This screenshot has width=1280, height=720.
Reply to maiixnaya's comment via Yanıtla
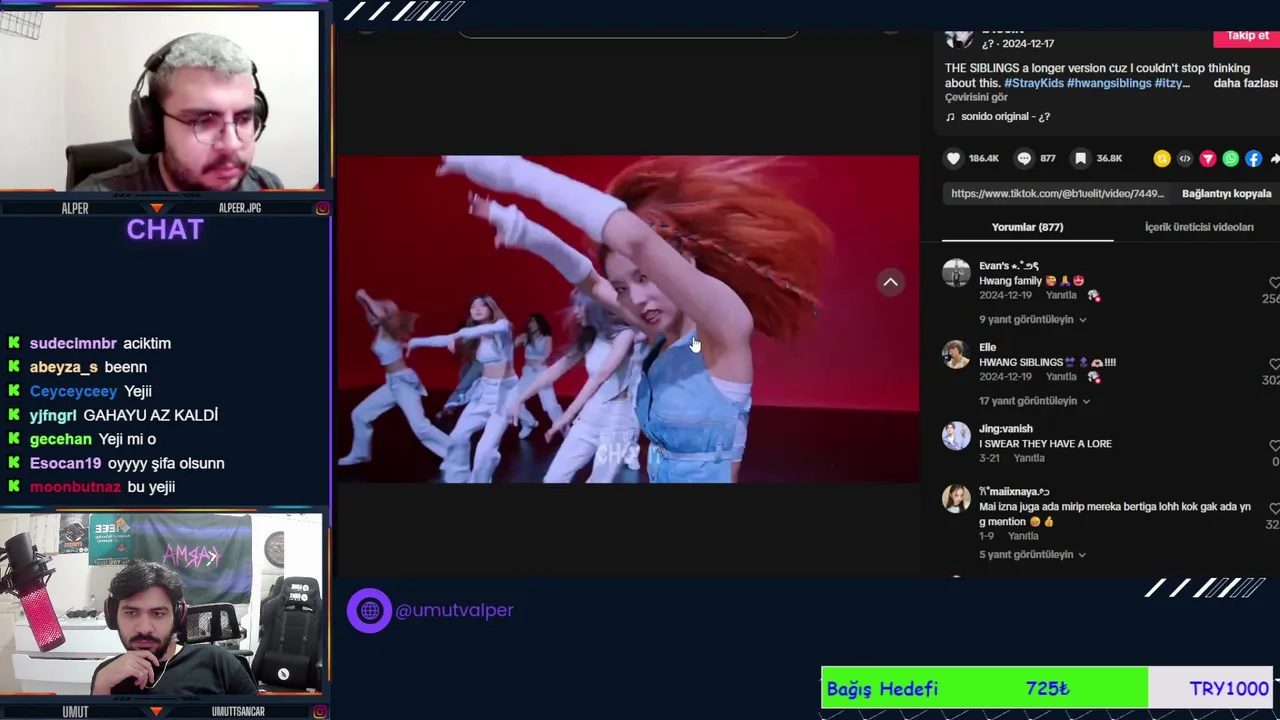tap(1024, 536)
